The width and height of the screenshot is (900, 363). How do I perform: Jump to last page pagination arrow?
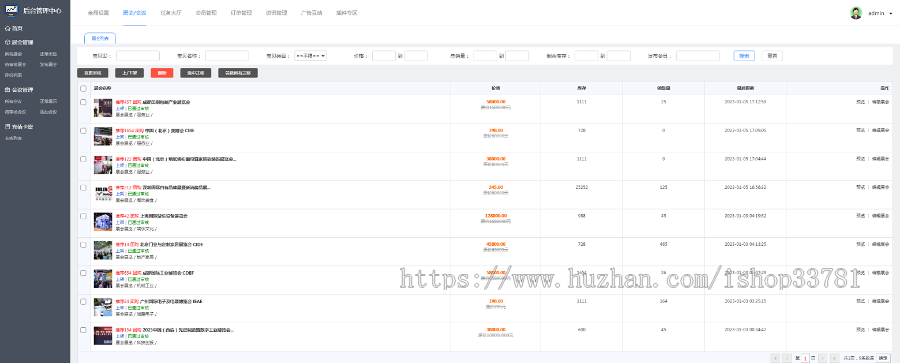click(836, 358)
